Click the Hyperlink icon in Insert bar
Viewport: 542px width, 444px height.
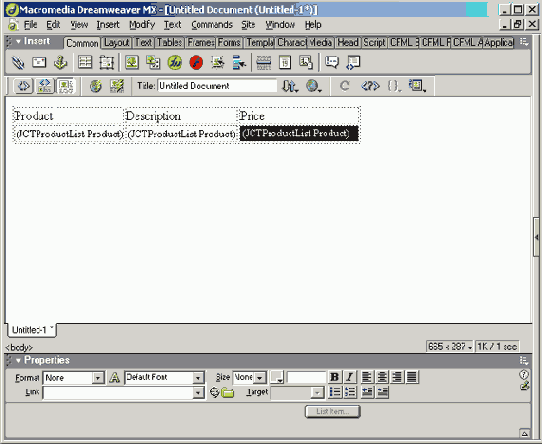click(18, 63)
